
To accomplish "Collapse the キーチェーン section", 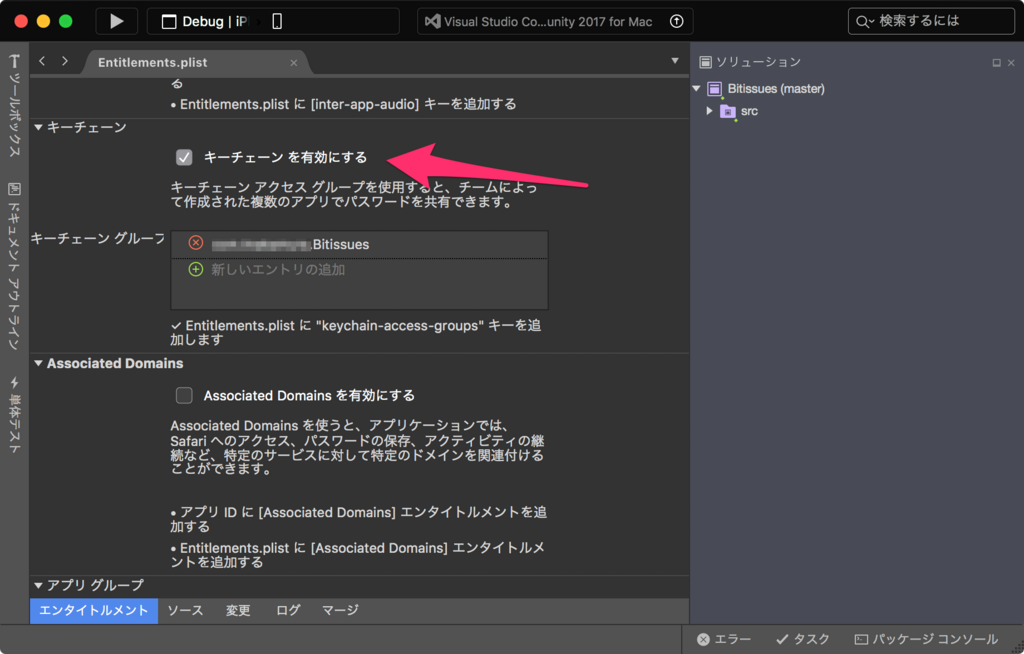I will (x=38, y=127).
